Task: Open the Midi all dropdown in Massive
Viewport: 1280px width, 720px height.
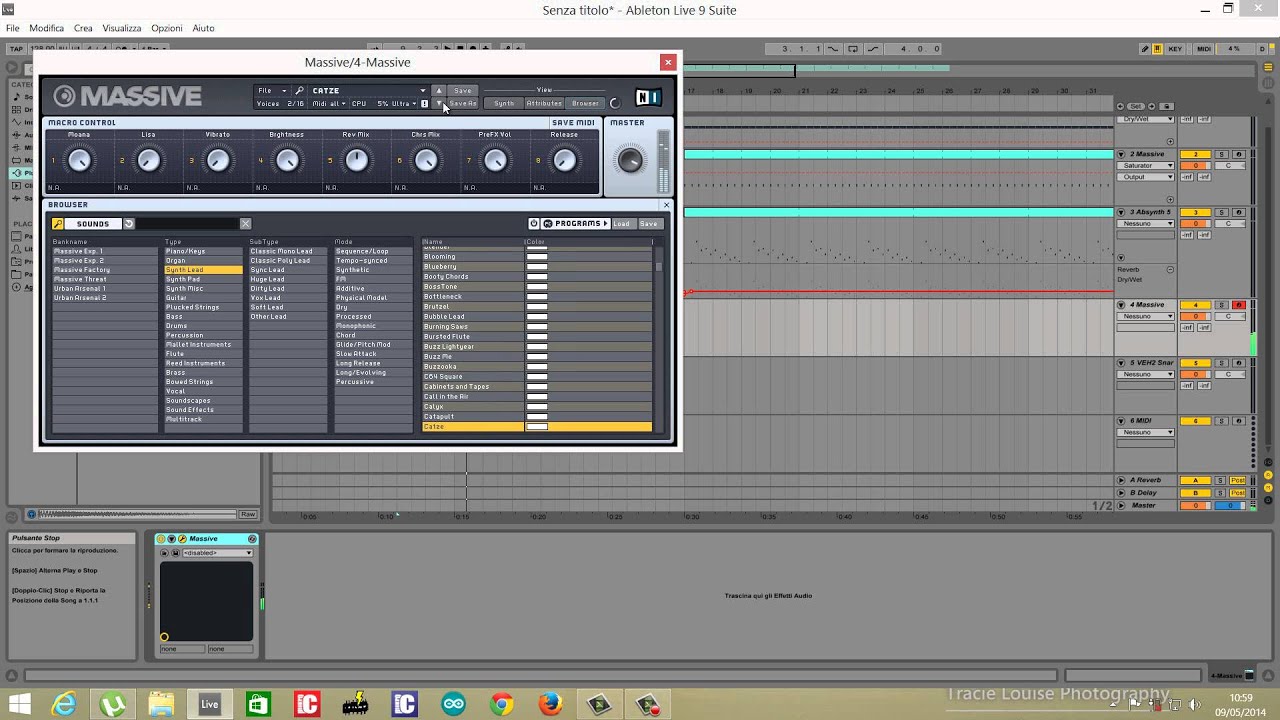Action: tap(329, 103)
